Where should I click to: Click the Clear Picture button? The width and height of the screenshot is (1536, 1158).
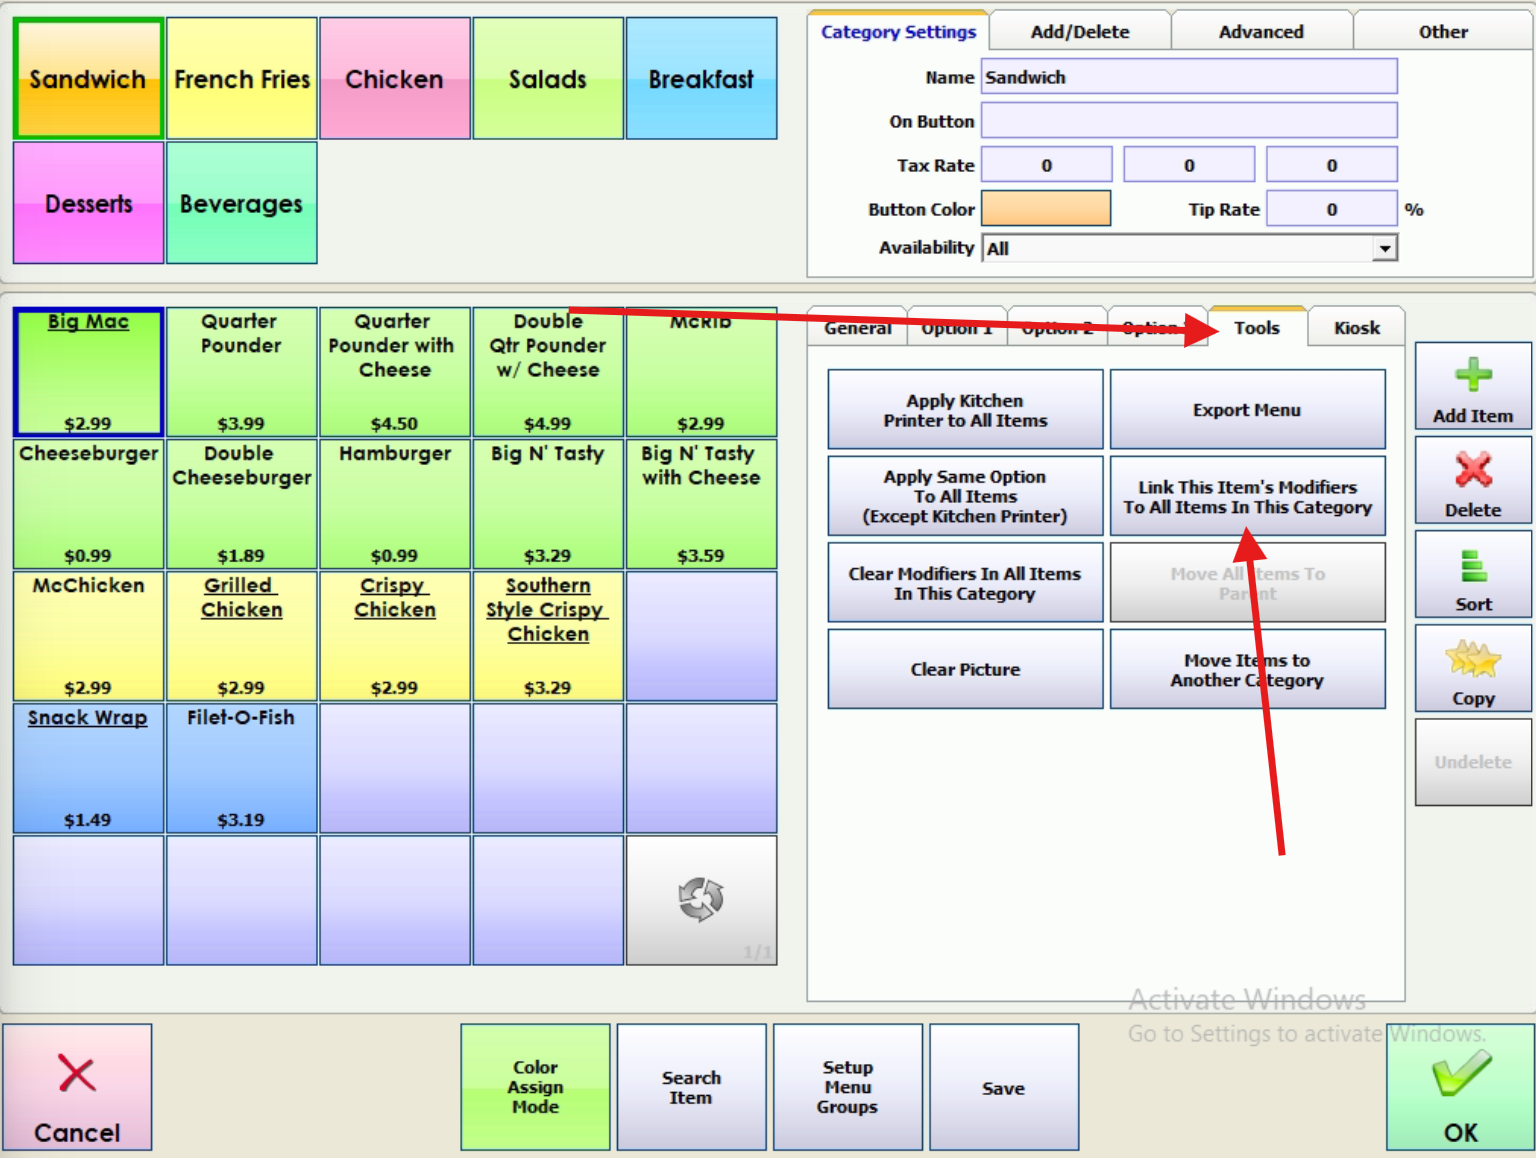click(x=965, y=669)
